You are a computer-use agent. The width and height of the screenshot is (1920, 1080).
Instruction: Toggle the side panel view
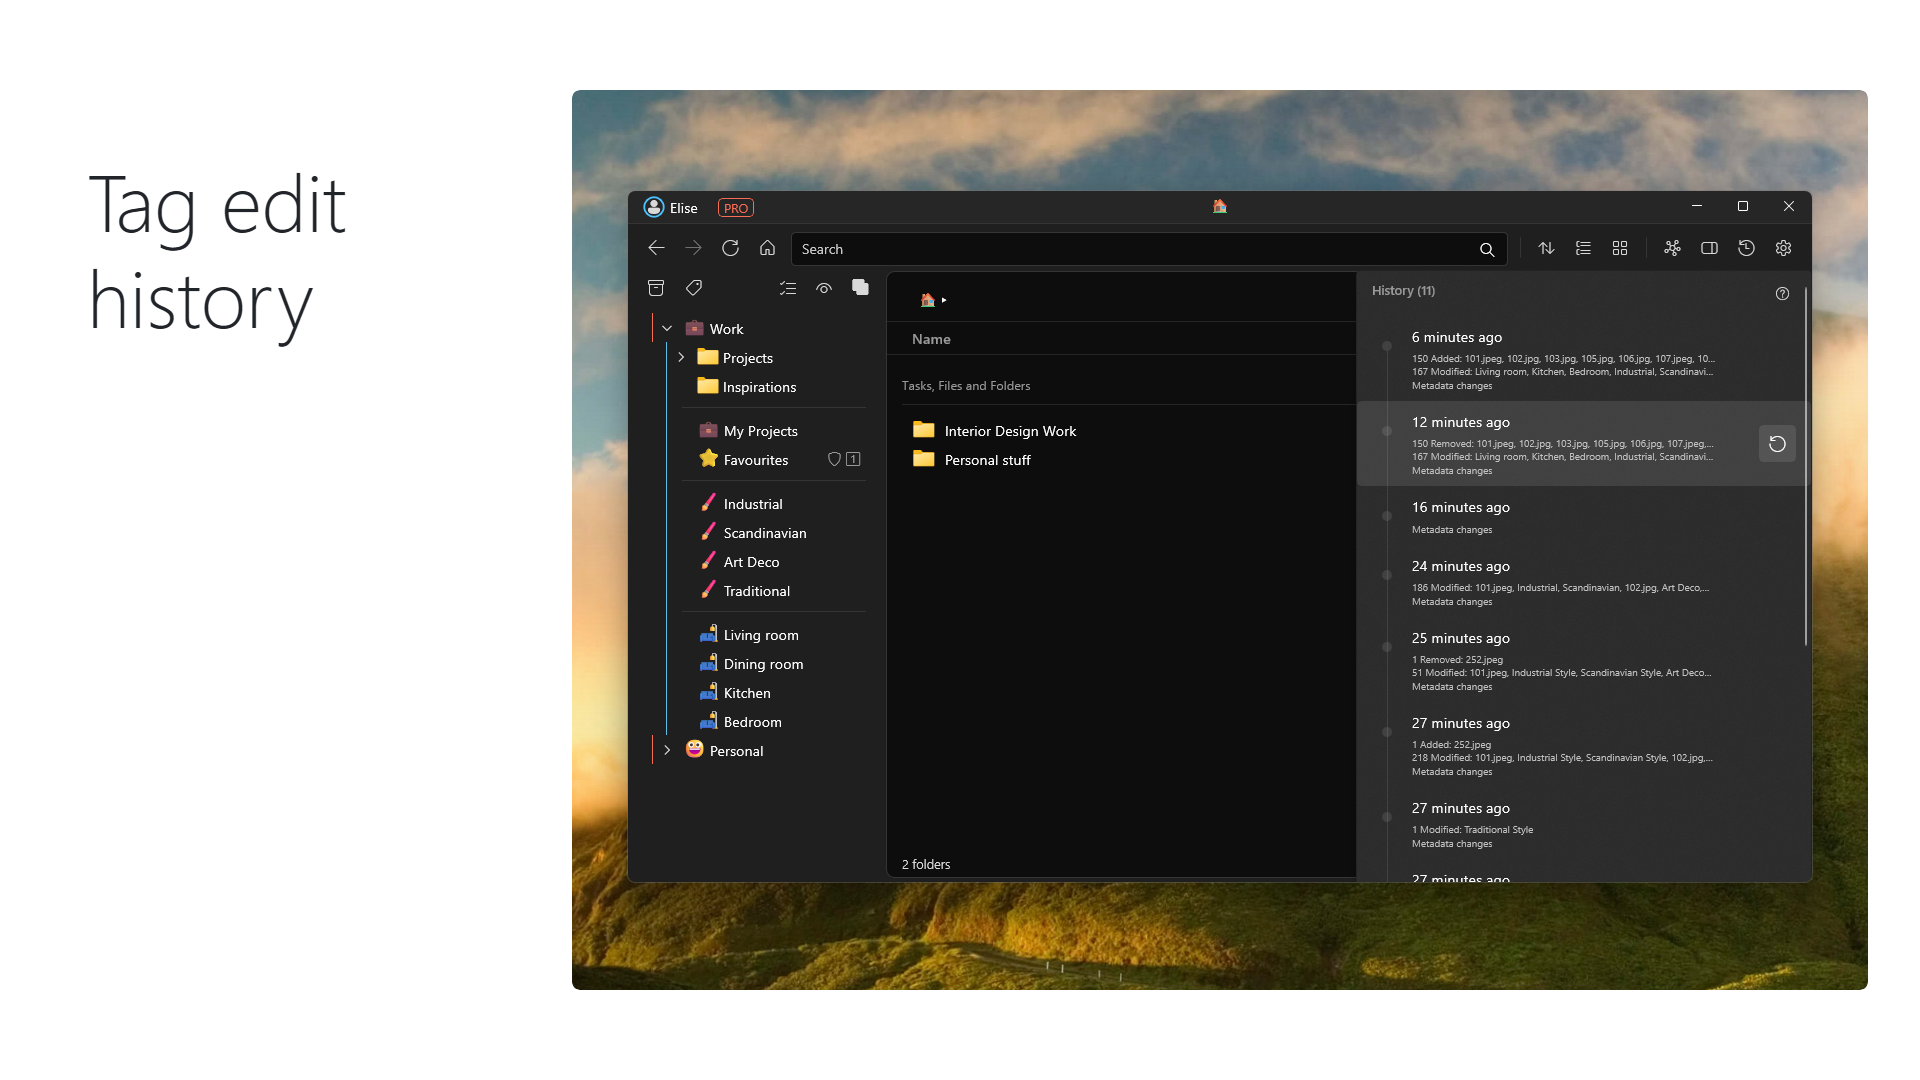pyautogui.click(x=1709, y=248)
